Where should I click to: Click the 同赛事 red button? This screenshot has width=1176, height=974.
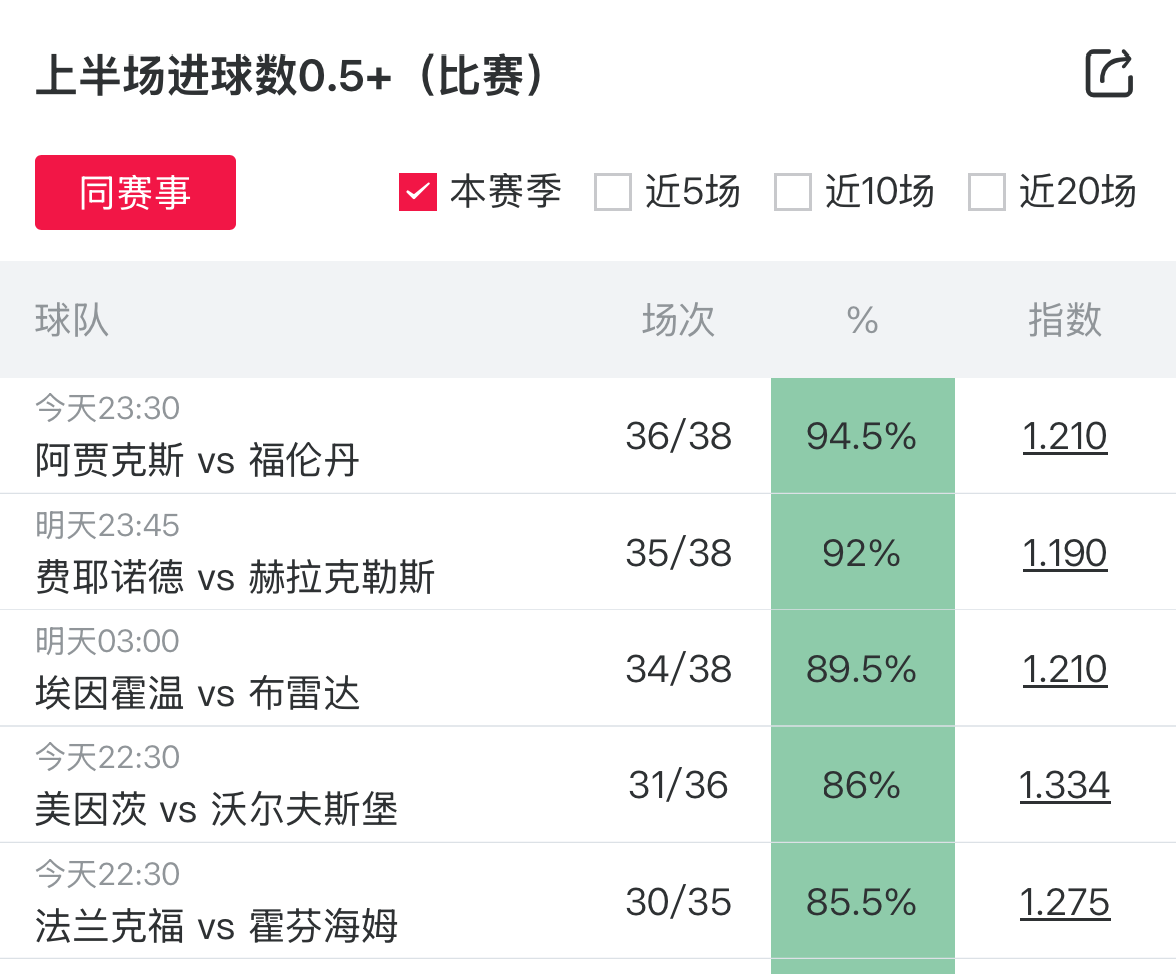coord(135,192)
